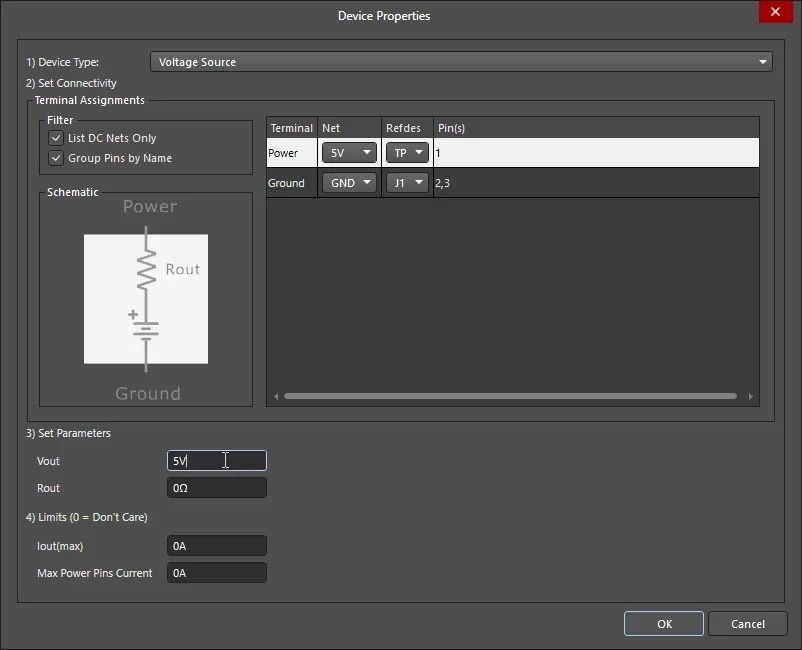Click the Max Power Pins Current field
The height and width of the screenshot is (650, 802).
coord(216,573)
